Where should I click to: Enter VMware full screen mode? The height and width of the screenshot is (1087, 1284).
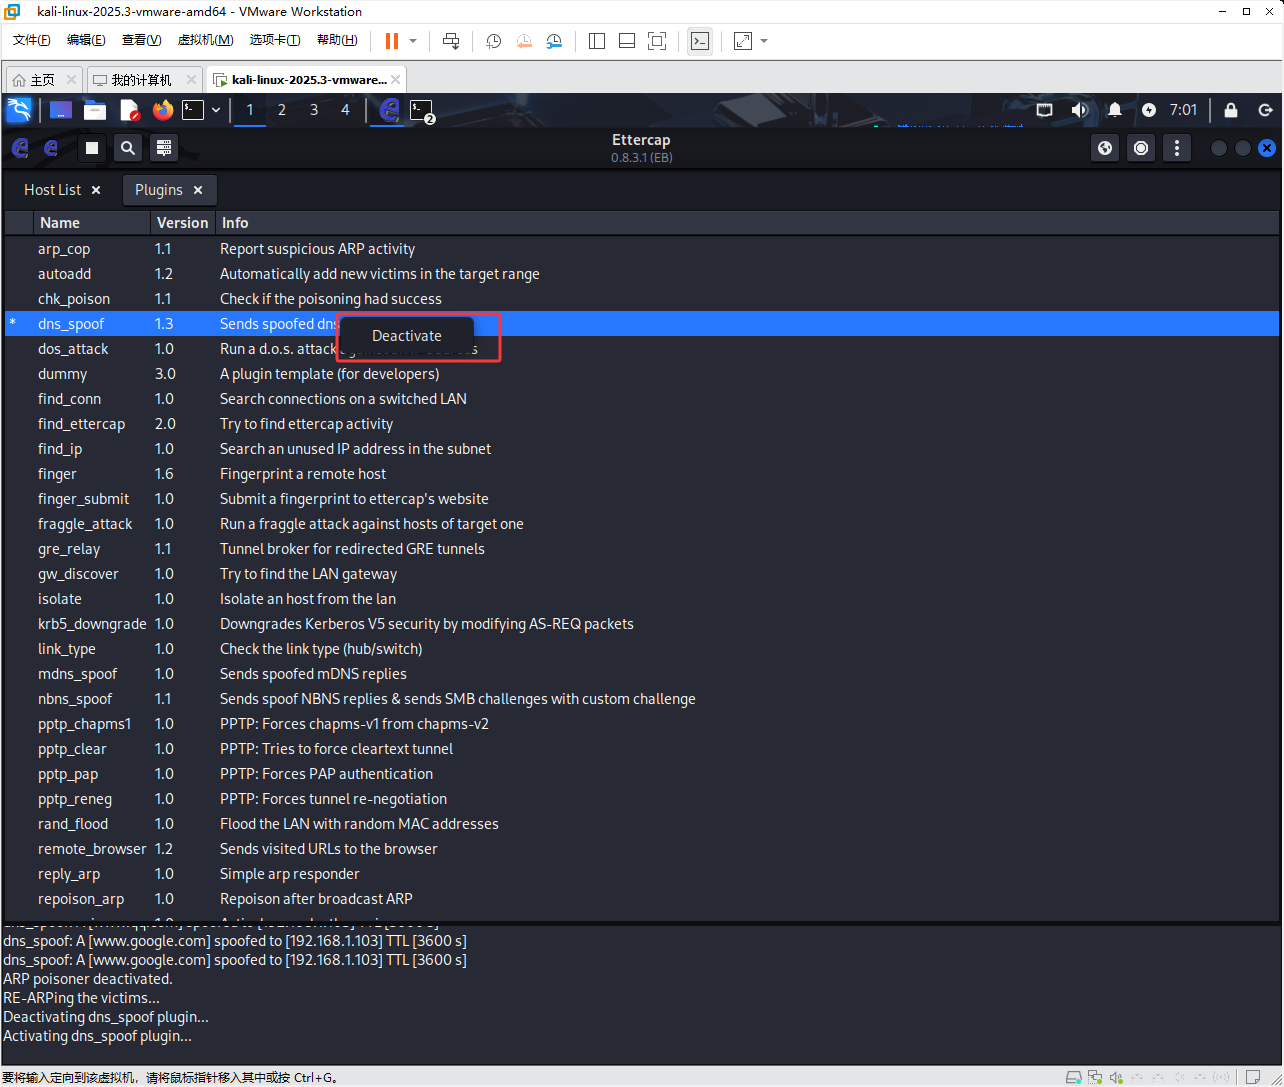[x=657, y=41]
